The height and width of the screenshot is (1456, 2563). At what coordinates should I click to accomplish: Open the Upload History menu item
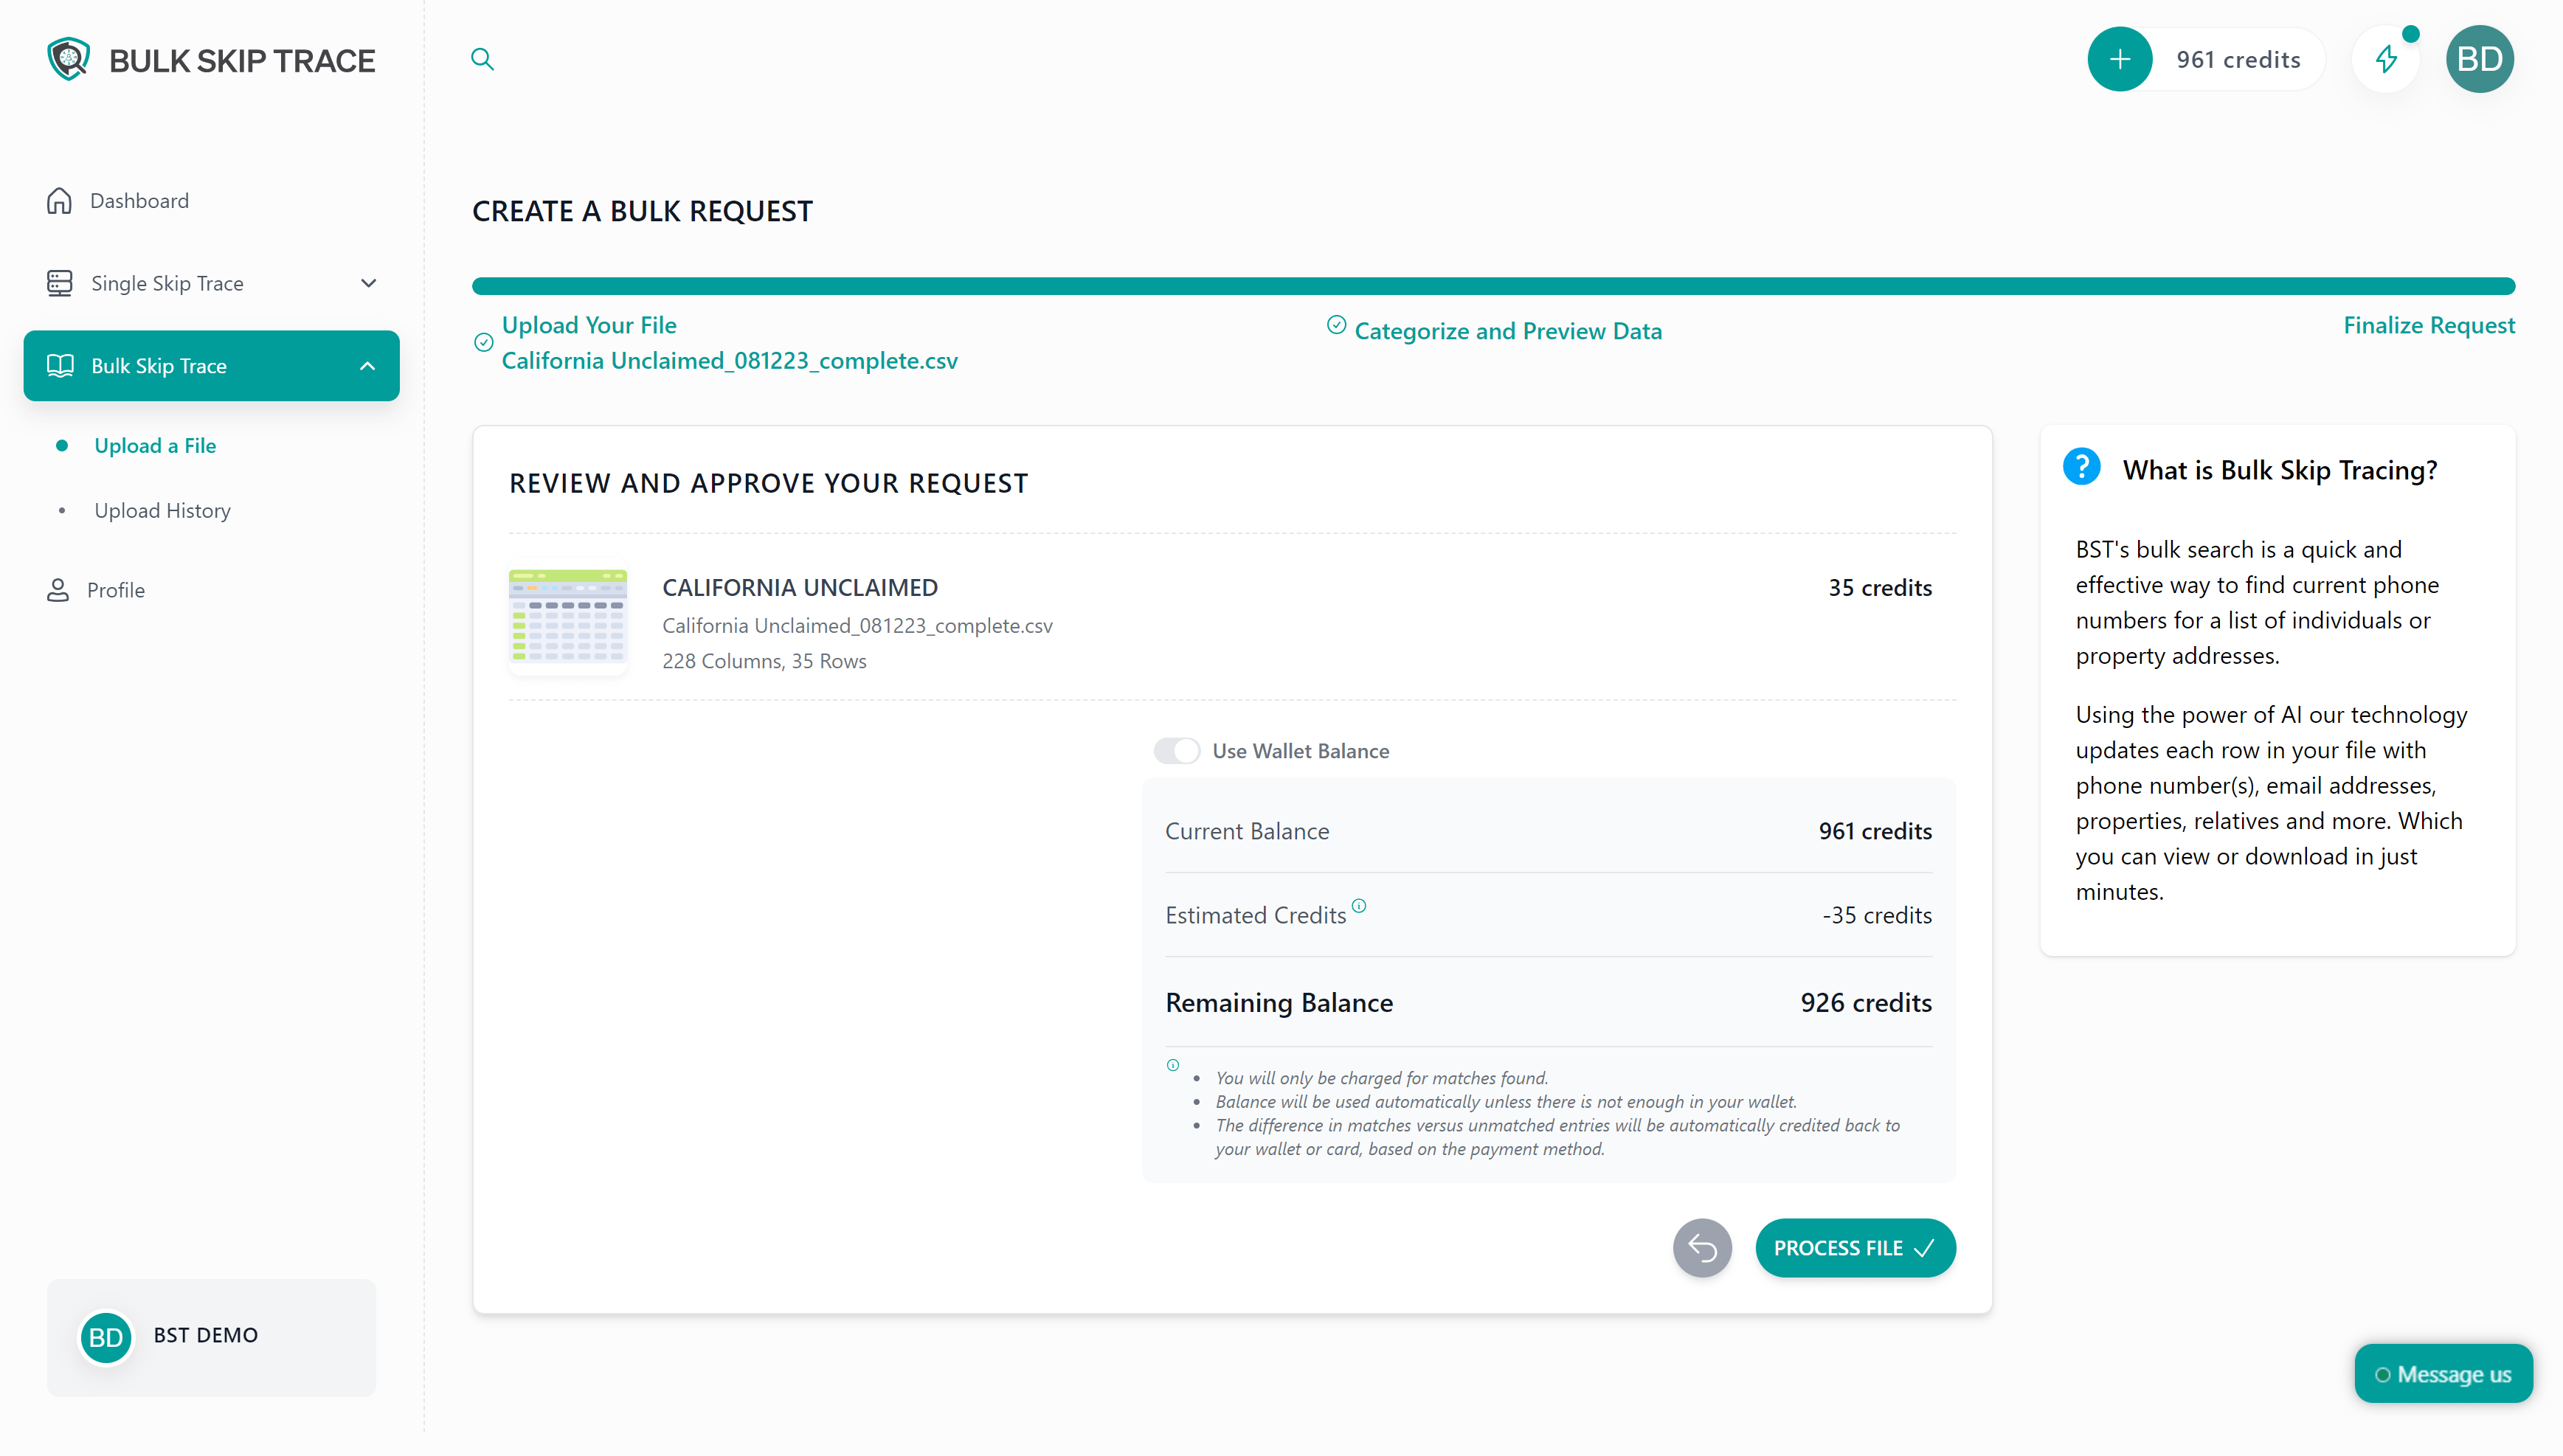[x=163, y=510]
